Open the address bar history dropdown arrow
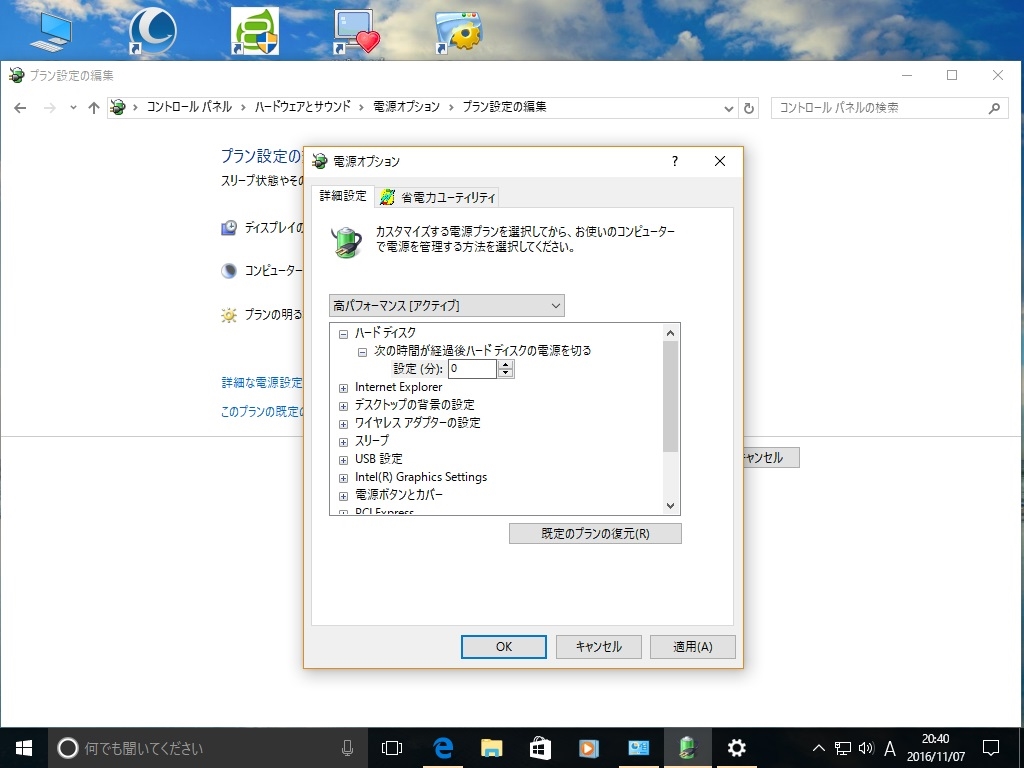 click(x=729, y=108)
